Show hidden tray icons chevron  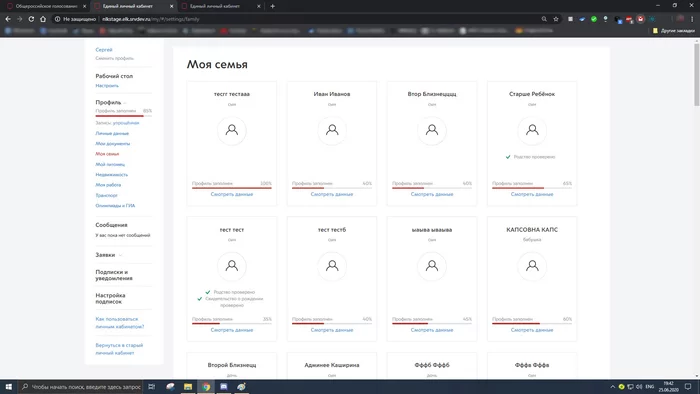pos(612,386)
